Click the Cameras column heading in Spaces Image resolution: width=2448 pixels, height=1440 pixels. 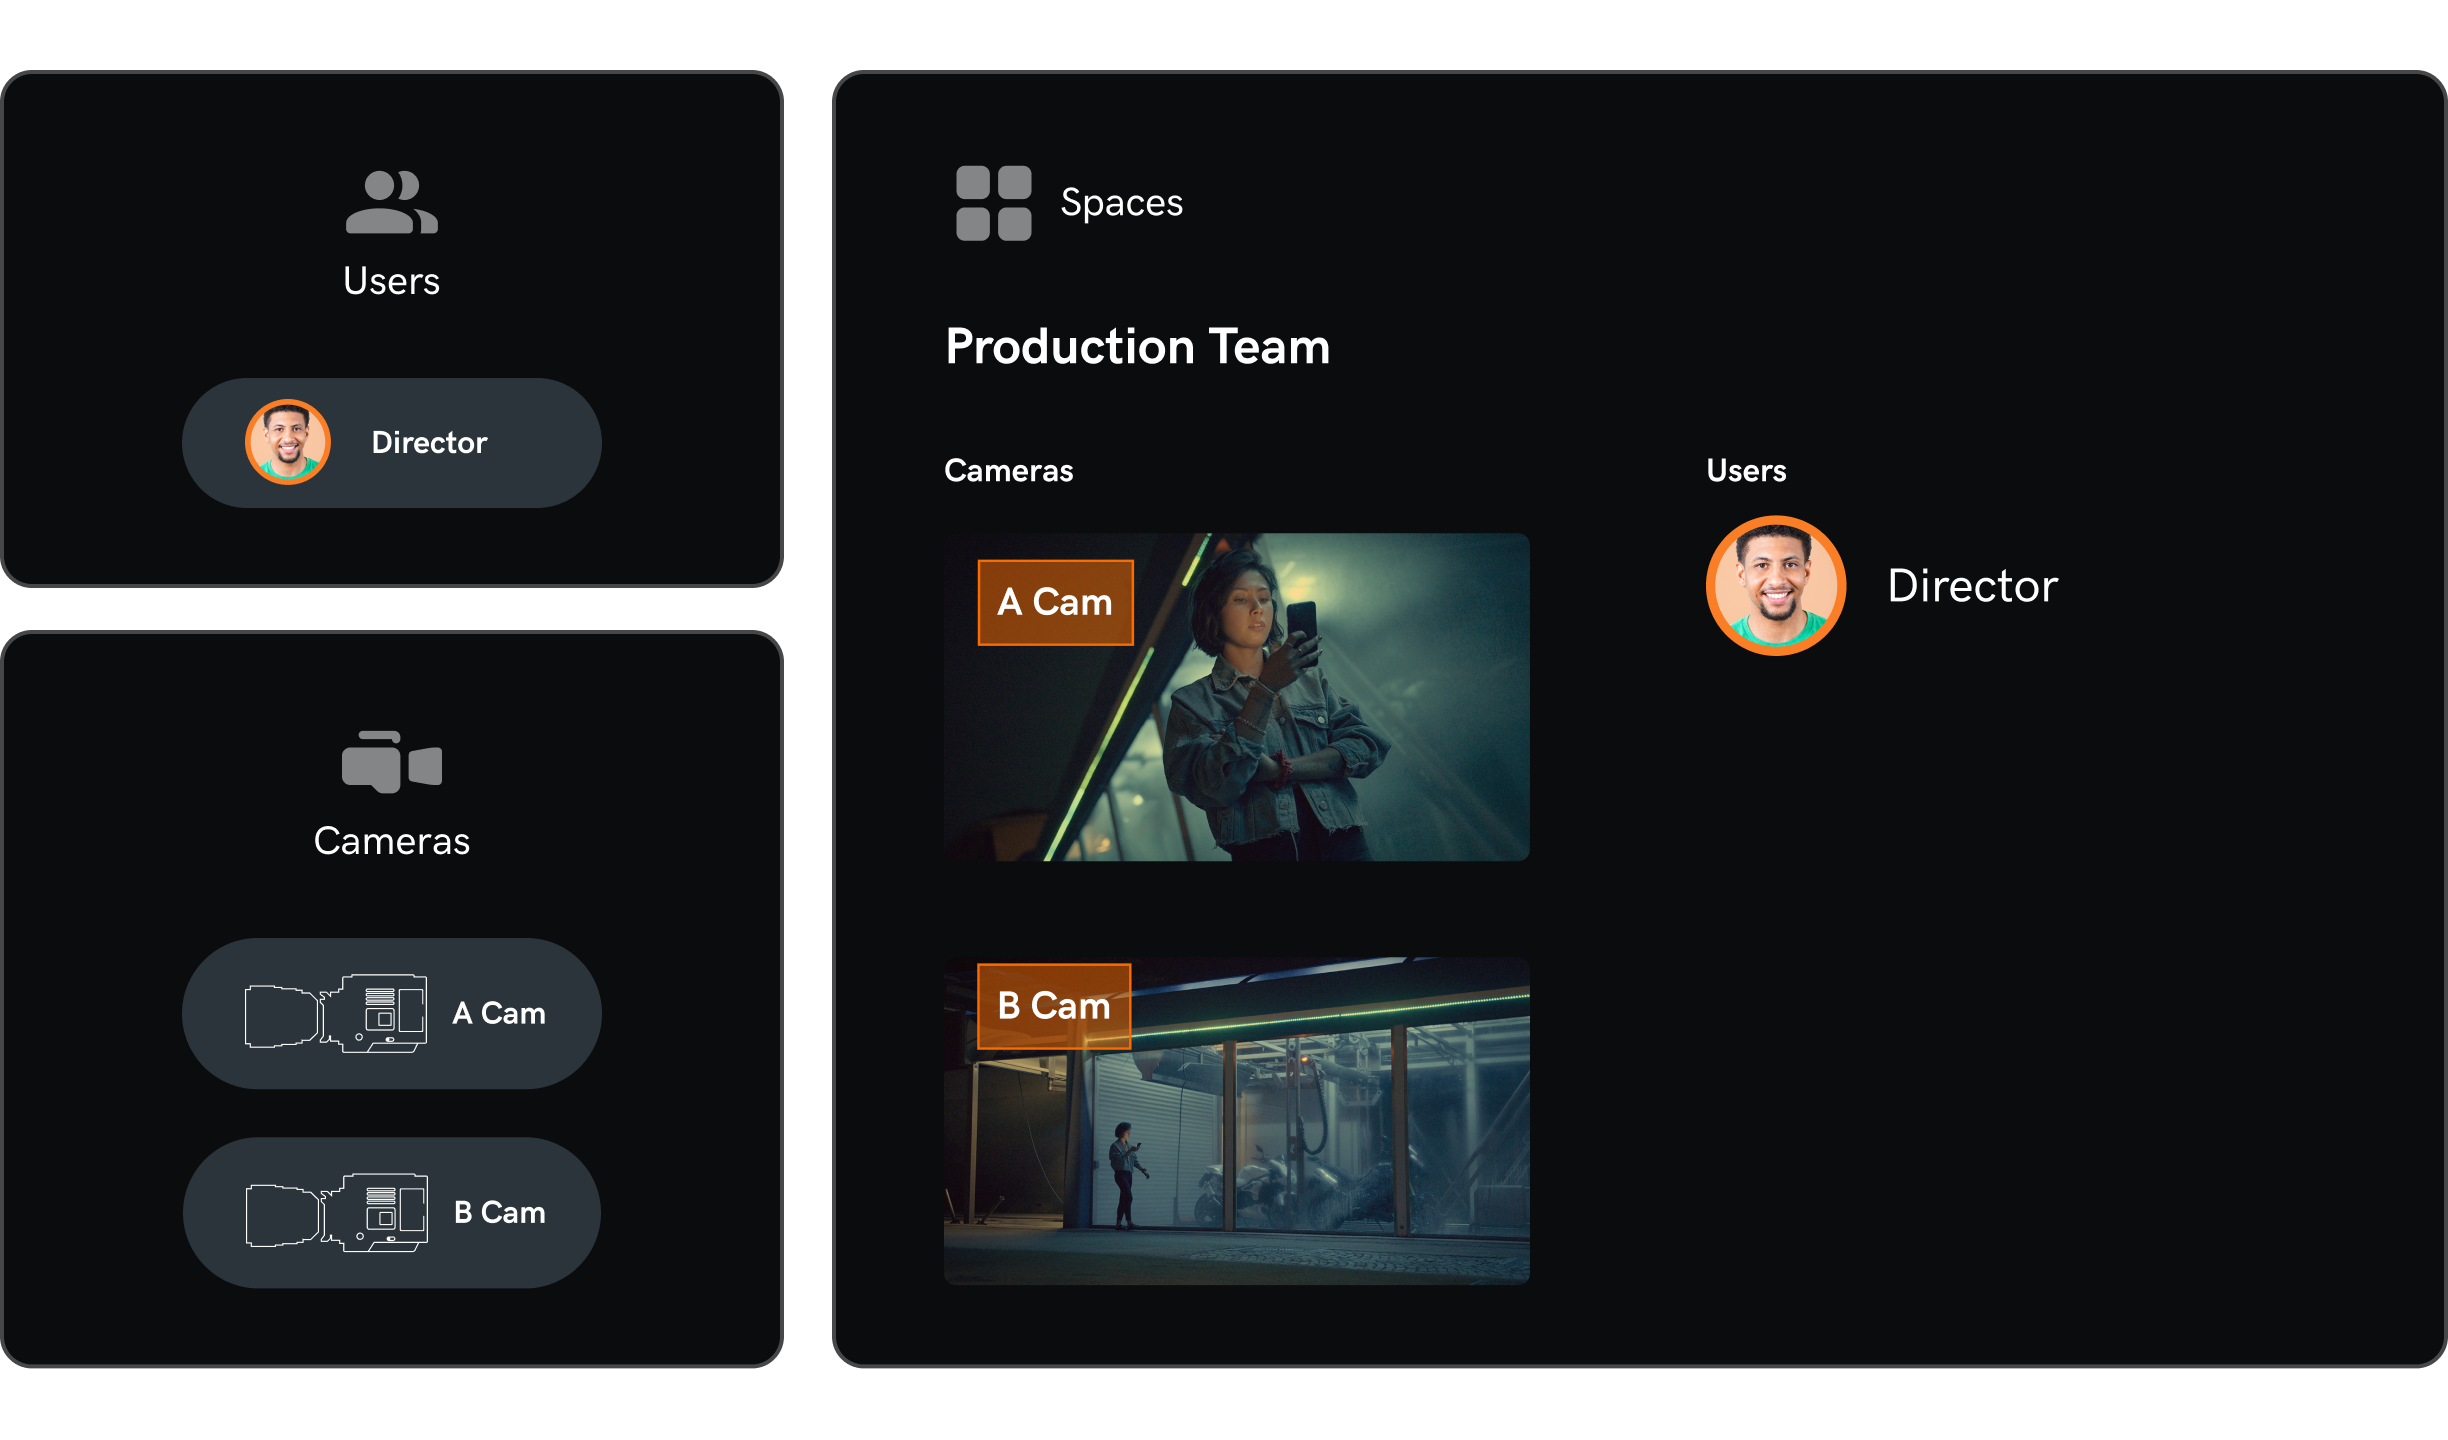point(1008,471)
